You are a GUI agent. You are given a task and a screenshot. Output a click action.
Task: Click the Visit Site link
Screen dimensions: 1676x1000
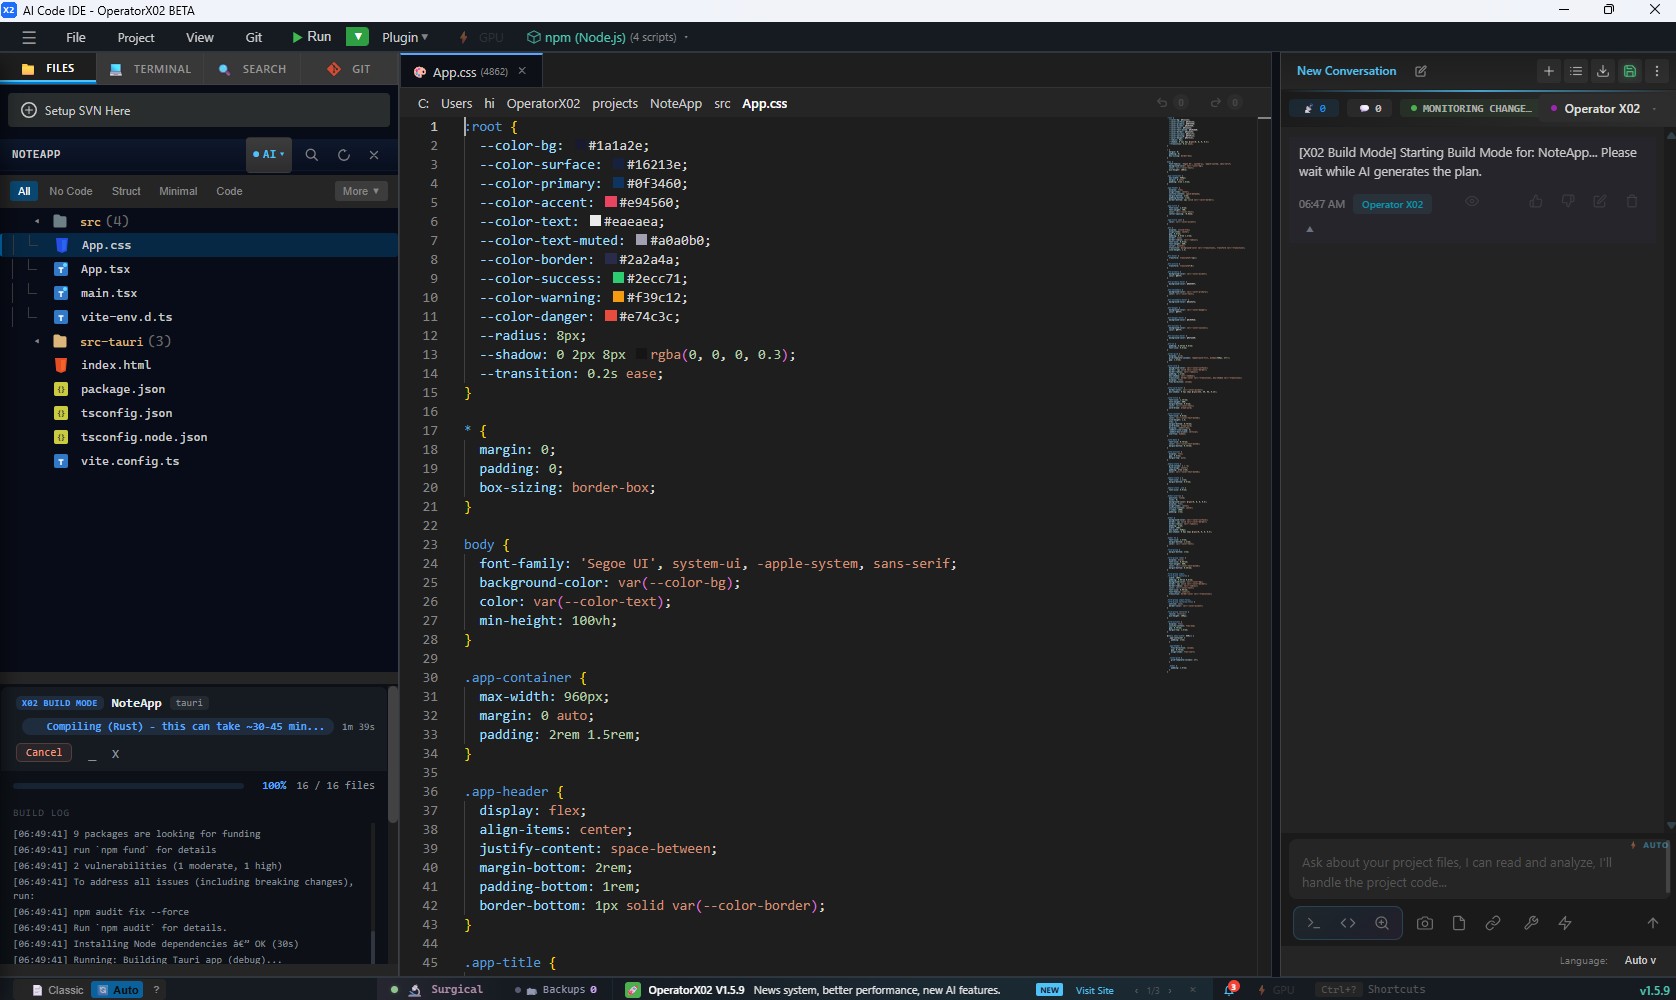pos(1094,990)
